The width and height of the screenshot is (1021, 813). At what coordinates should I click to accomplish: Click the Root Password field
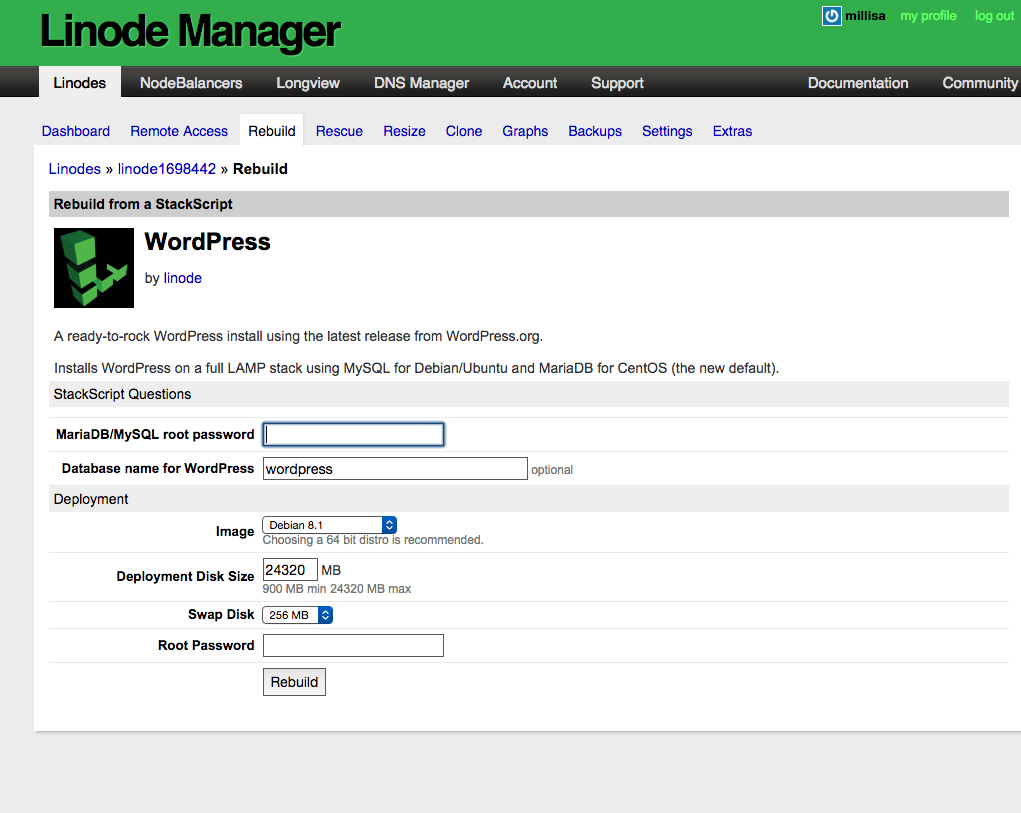354,645
